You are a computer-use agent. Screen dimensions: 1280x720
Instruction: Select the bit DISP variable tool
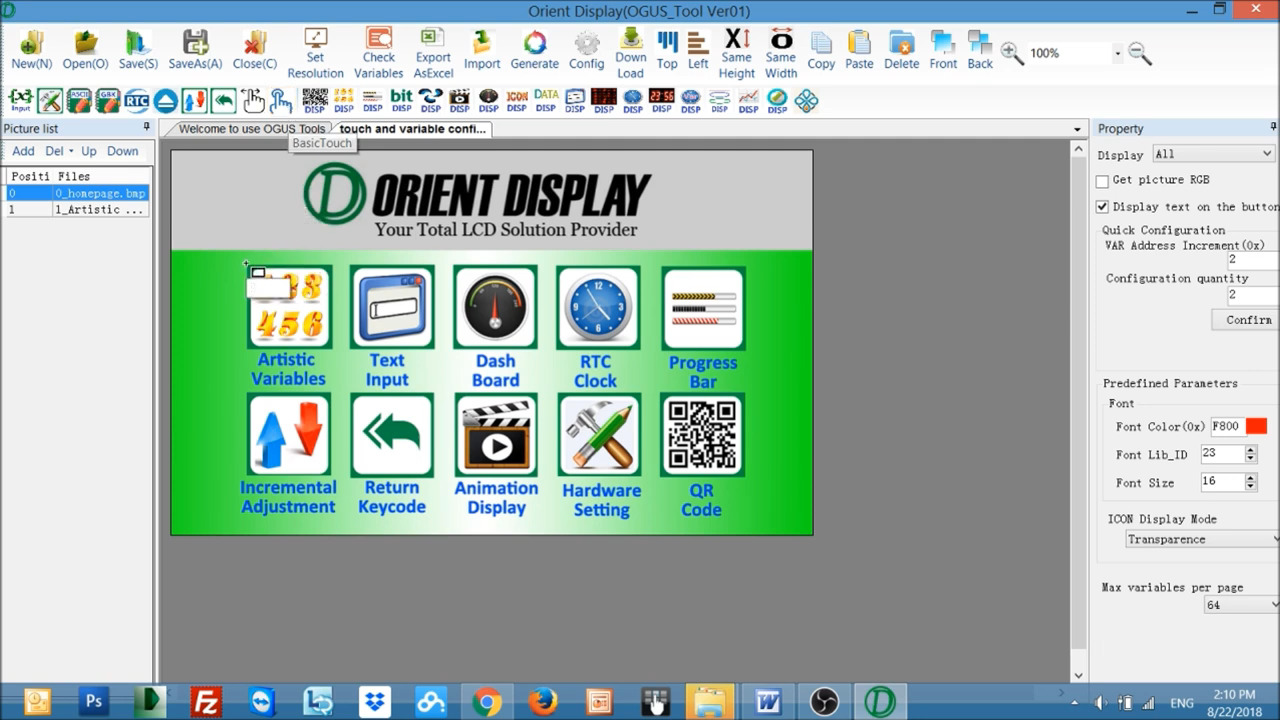click(x=402, y=100)
